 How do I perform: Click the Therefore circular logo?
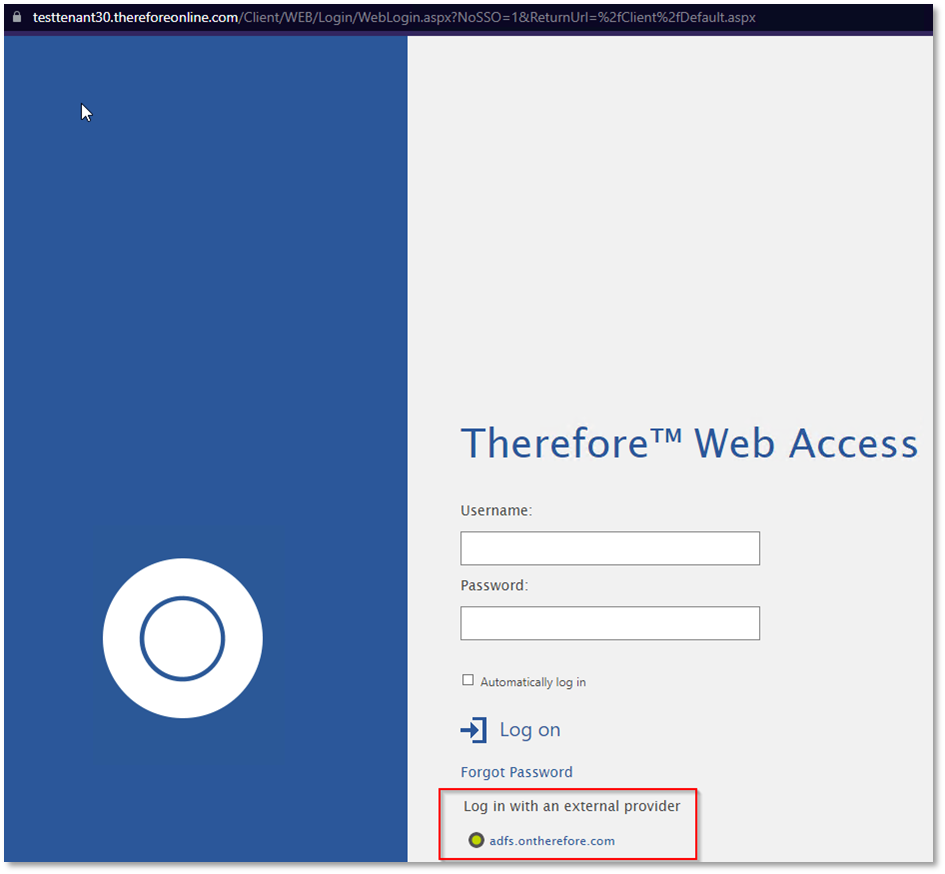tap(183, 638)
